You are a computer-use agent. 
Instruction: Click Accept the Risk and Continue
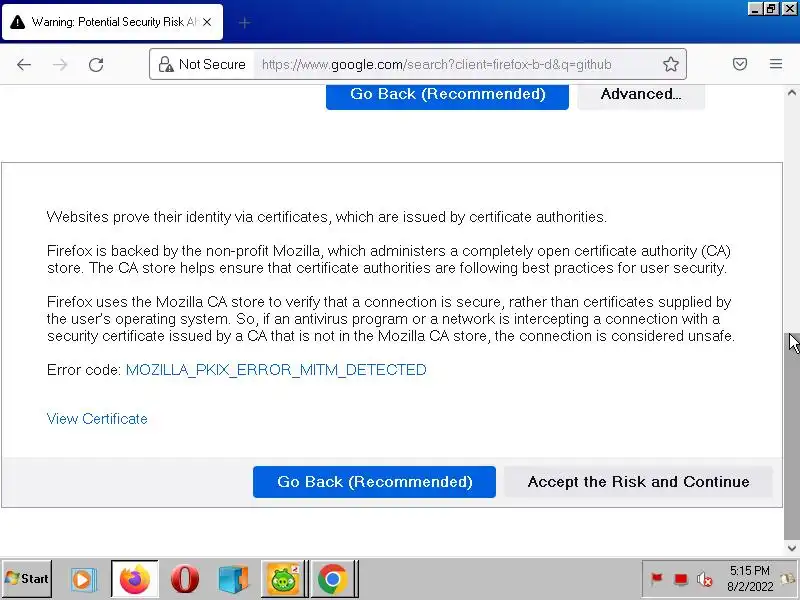638,482
